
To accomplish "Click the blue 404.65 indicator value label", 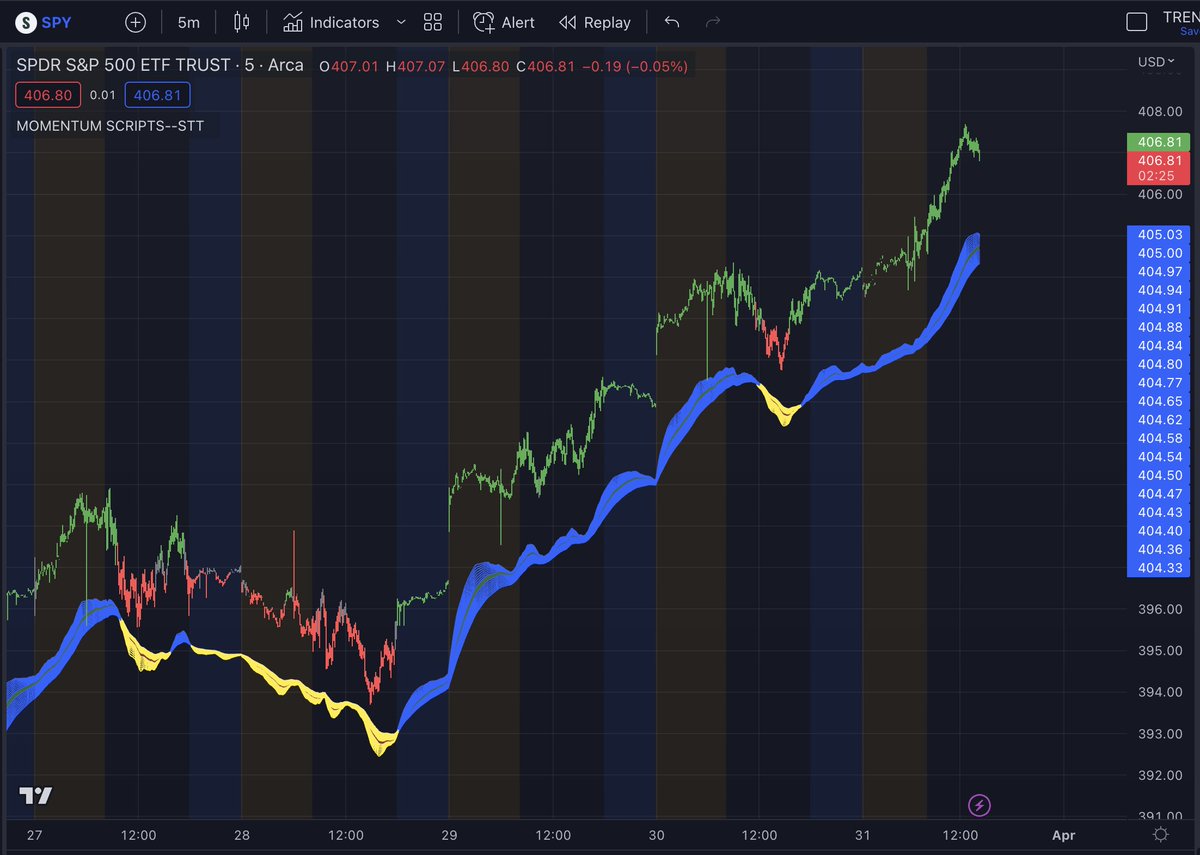I will pos(1158,401).
